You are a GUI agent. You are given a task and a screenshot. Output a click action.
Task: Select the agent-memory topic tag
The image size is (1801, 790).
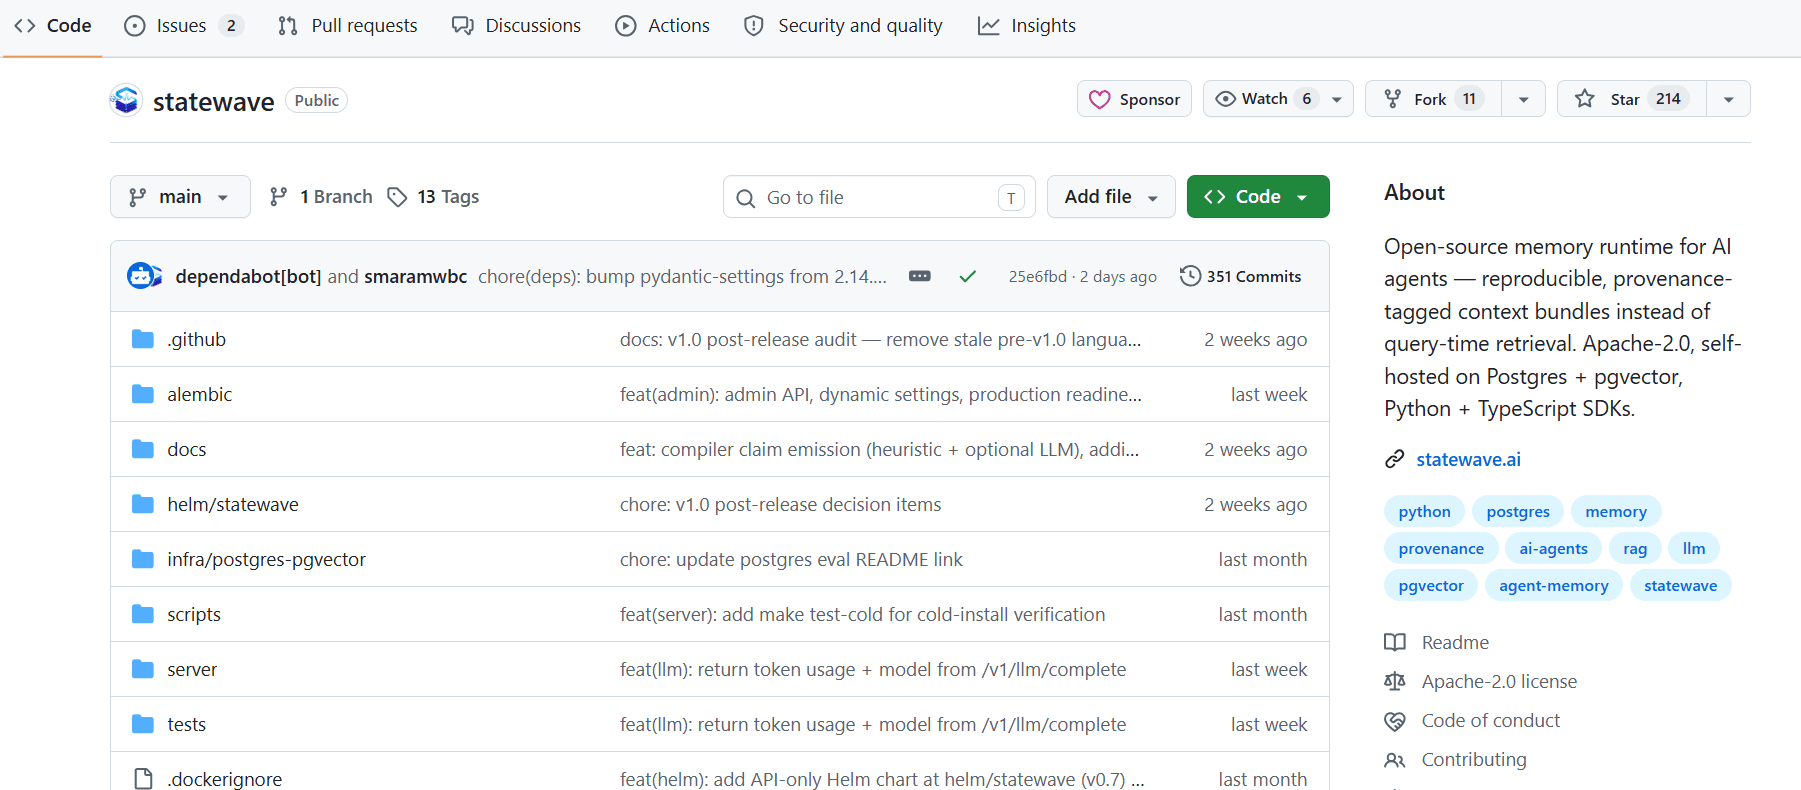coord(1554,586)
